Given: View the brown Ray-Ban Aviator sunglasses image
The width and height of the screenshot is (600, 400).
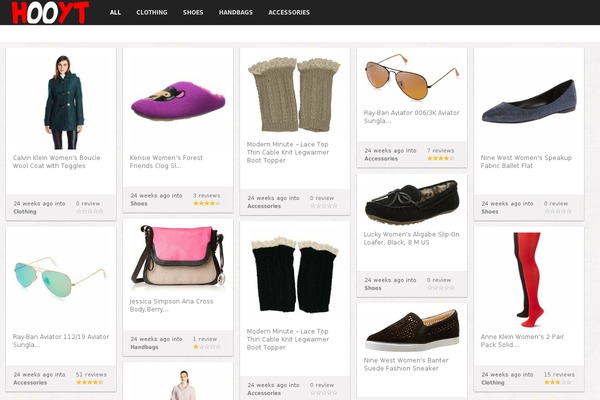Looking at the screenshot, I should pyautogui.click(x=412, y=78).
